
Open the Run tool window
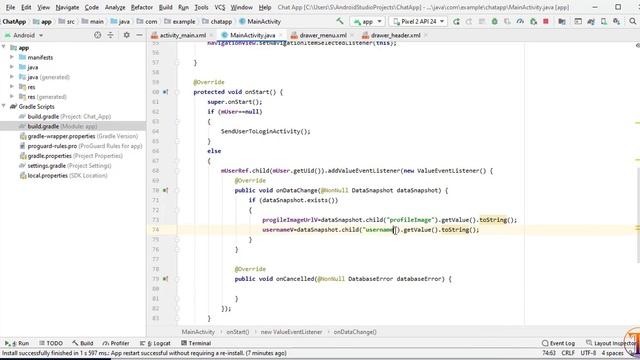[x=17, y=343]
